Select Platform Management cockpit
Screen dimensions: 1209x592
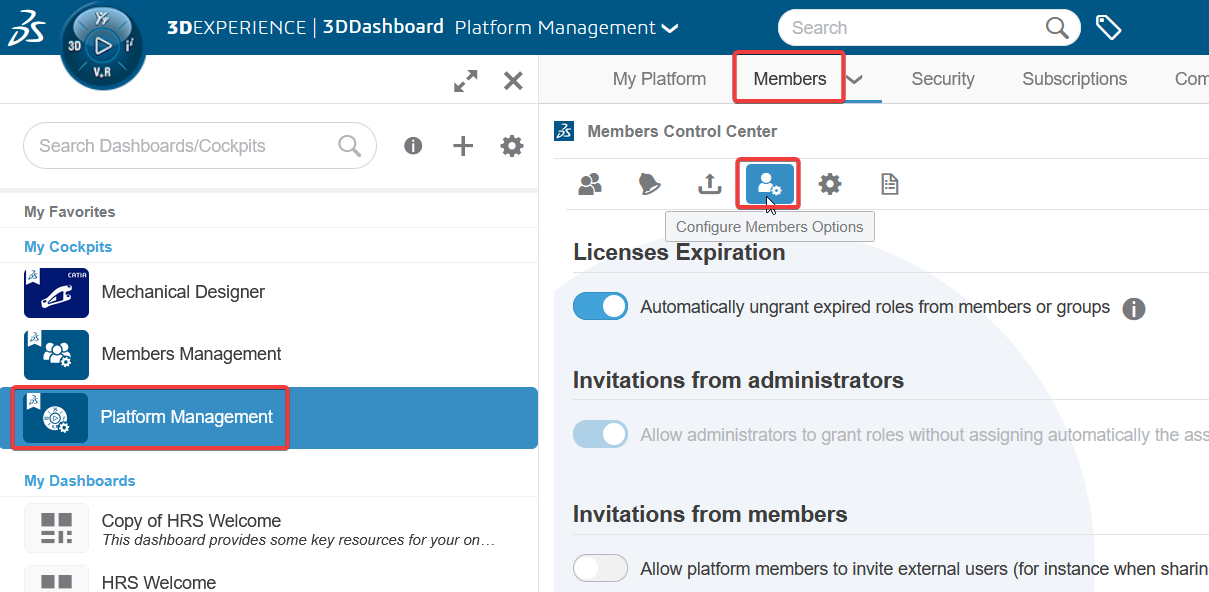coord(269,418)
